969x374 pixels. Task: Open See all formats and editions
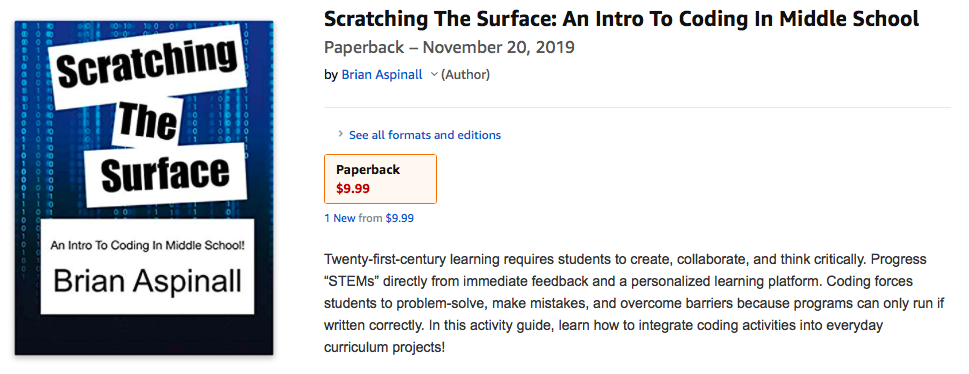point(425,135)
